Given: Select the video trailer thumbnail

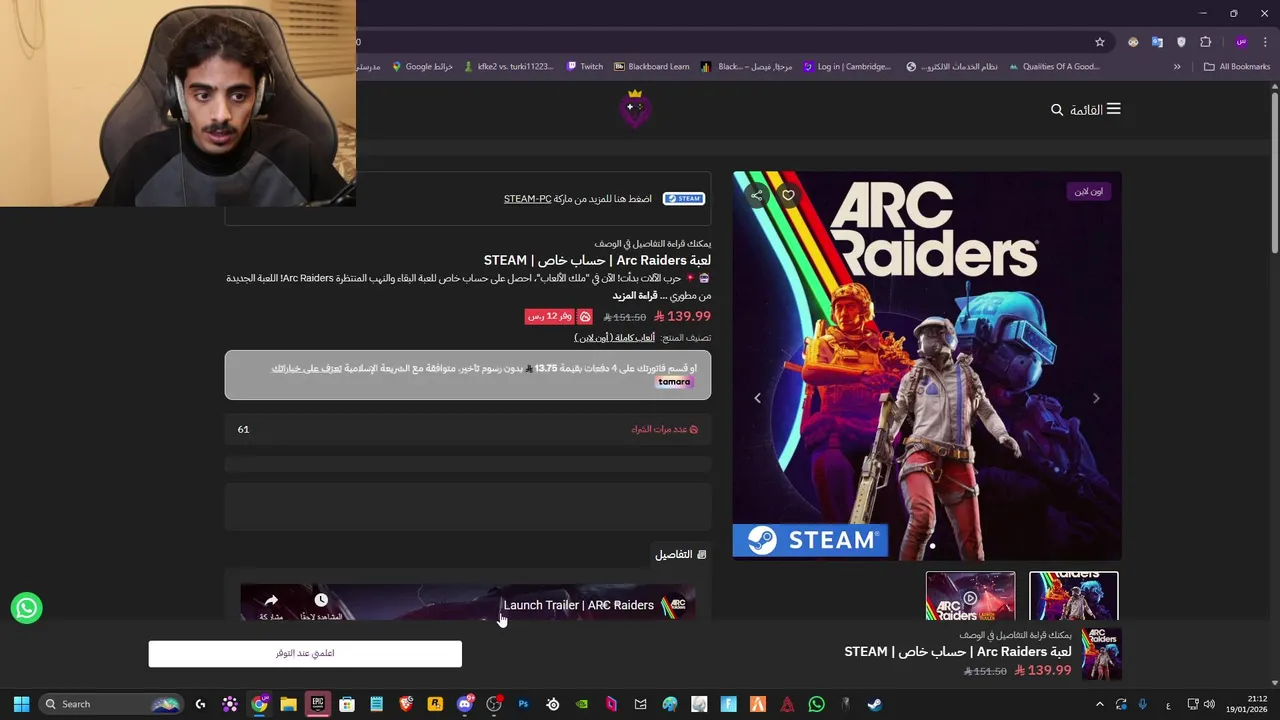Looking at the screenshot, I should [x=970, y=597].
